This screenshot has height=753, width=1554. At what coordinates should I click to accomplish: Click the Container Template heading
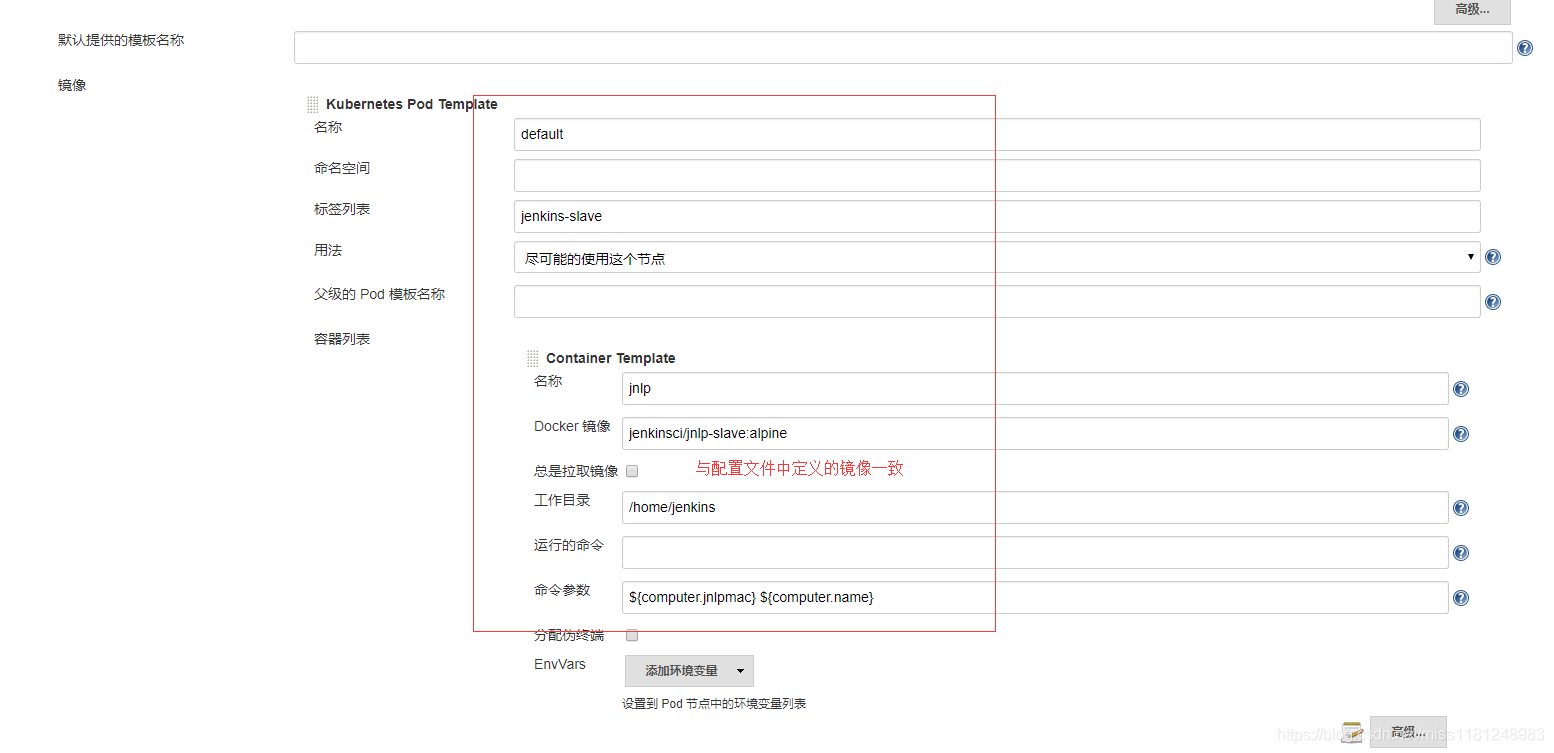click(x=610, y=358)
